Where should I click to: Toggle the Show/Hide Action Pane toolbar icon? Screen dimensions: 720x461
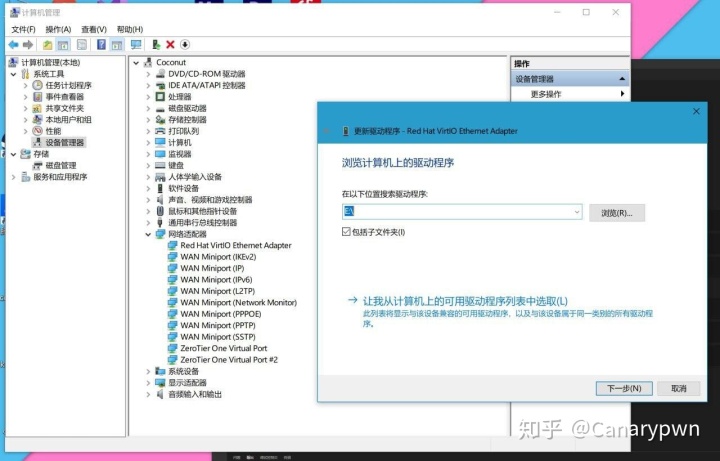117,45
